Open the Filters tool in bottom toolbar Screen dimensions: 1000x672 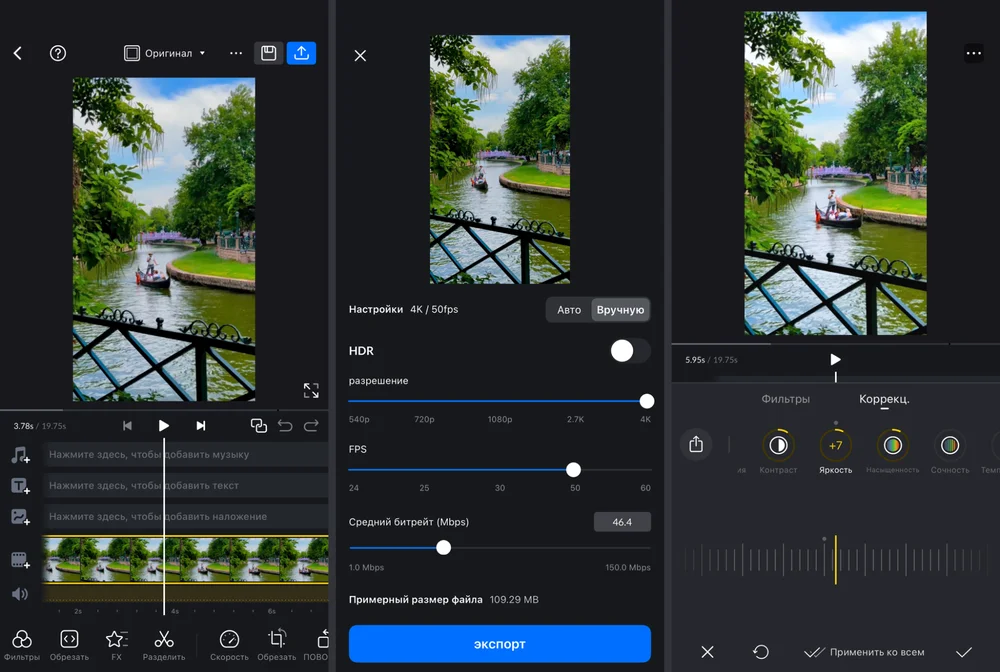point(22,644)
